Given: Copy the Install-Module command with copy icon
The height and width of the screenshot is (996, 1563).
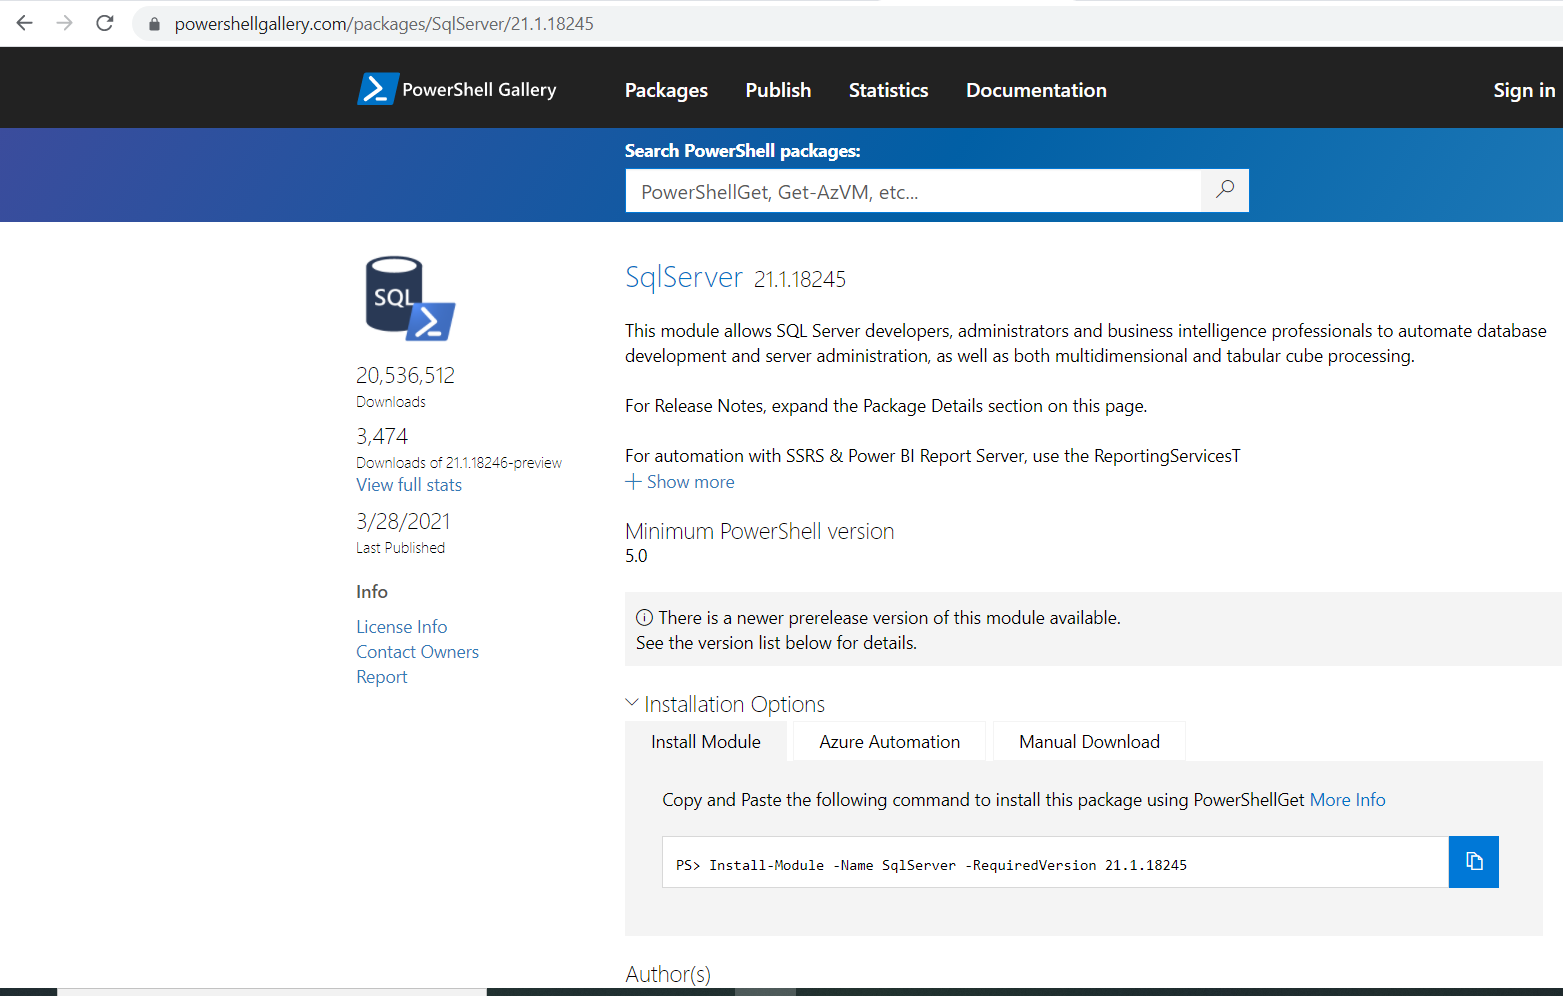Looking at the screenshot, I should click(1474, 862).
